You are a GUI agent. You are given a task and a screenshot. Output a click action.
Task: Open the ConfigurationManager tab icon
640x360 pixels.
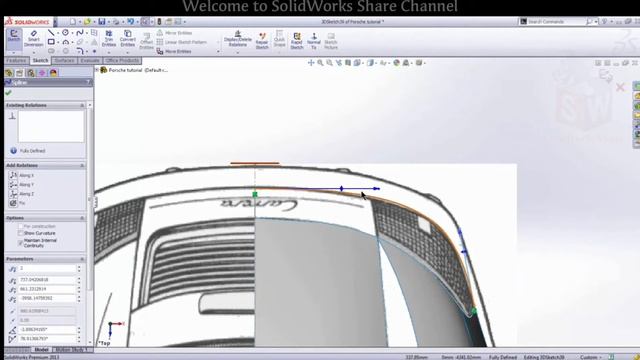point(31,73)
